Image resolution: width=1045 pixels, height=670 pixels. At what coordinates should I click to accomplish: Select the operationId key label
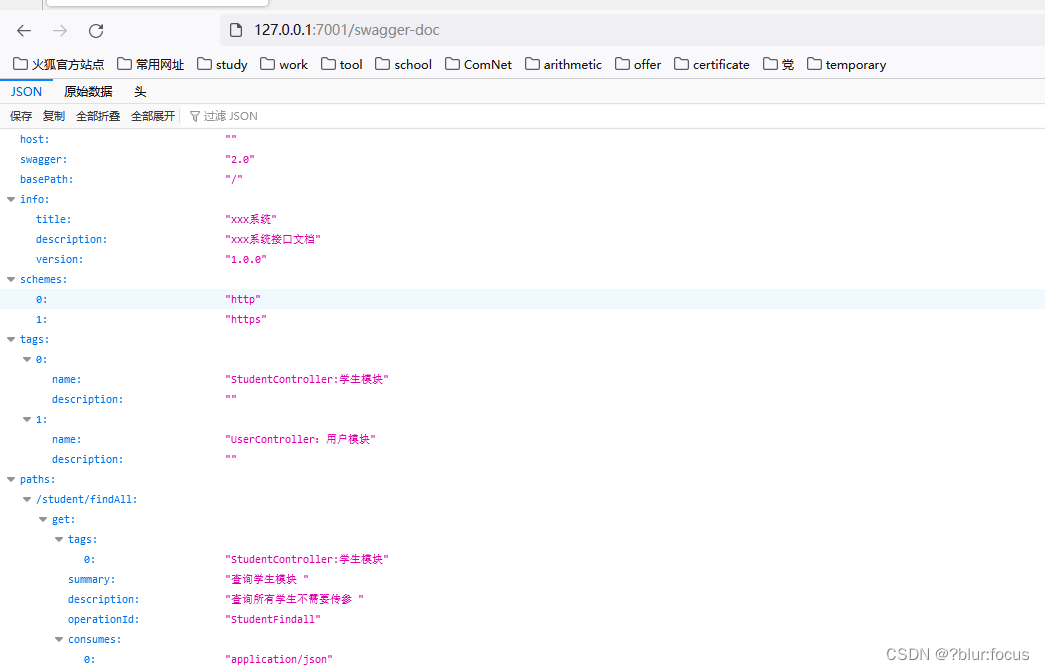pos(103,619)
